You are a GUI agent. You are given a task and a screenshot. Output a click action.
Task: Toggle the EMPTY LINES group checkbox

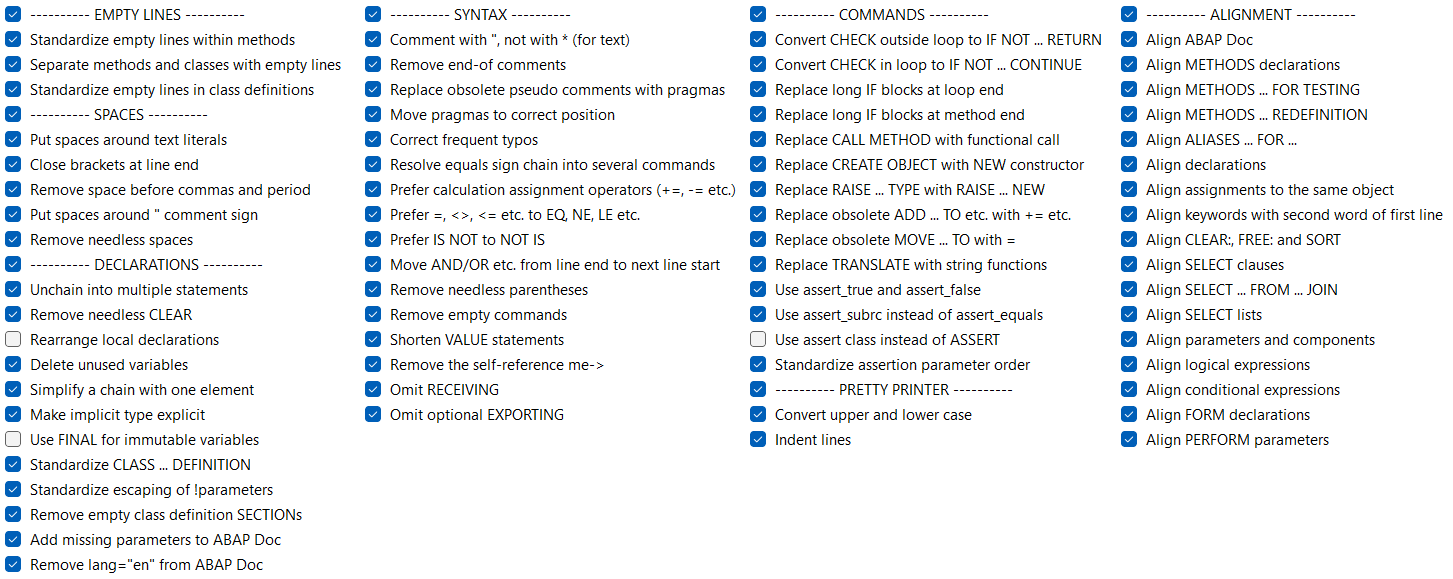point(13,15)
